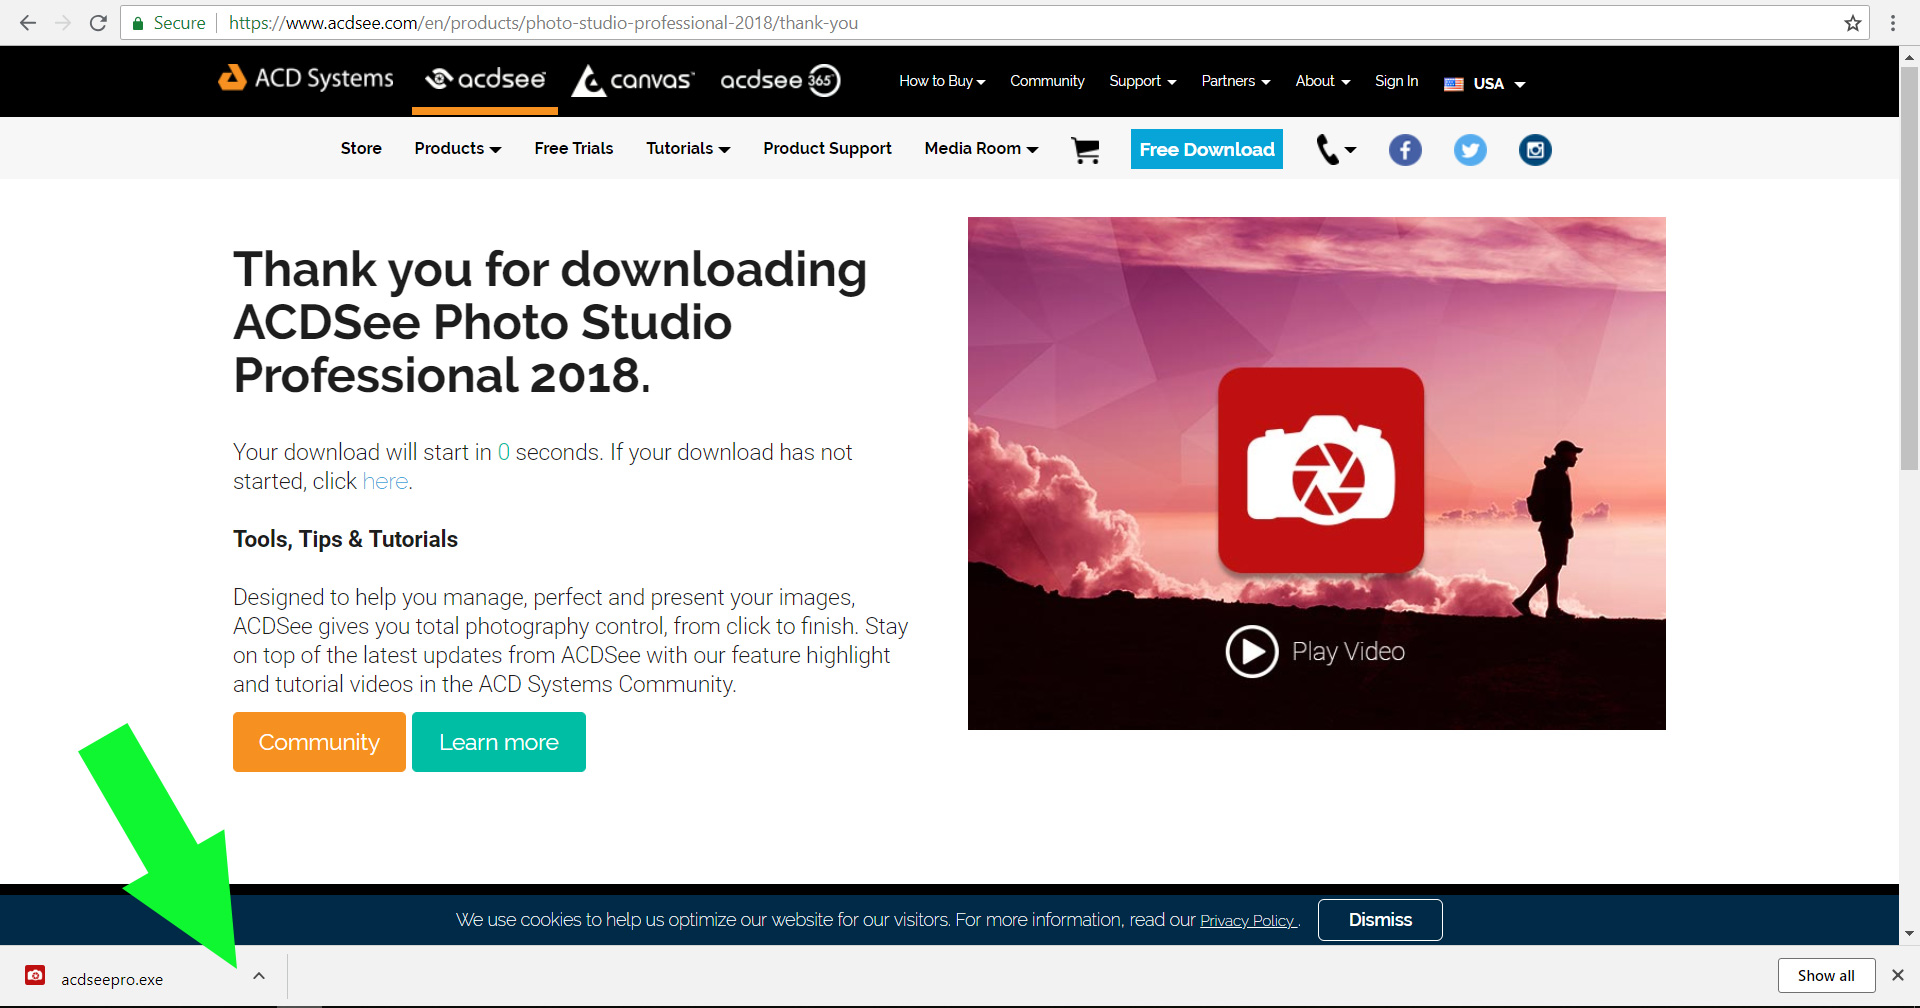Show all downloads

[x=1826, y=976]
